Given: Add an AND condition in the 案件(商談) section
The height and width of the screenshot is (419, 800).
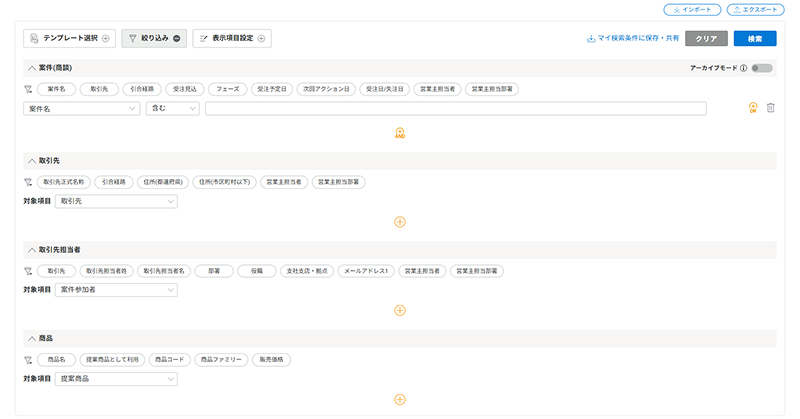Looking at the screenshot, I should coord(400,133).
